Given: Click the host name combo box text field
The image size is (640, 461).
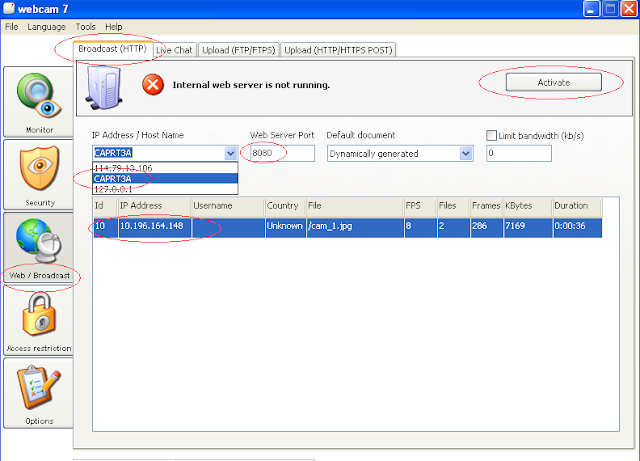Looking at the screenshot, I should click(159, 153).
